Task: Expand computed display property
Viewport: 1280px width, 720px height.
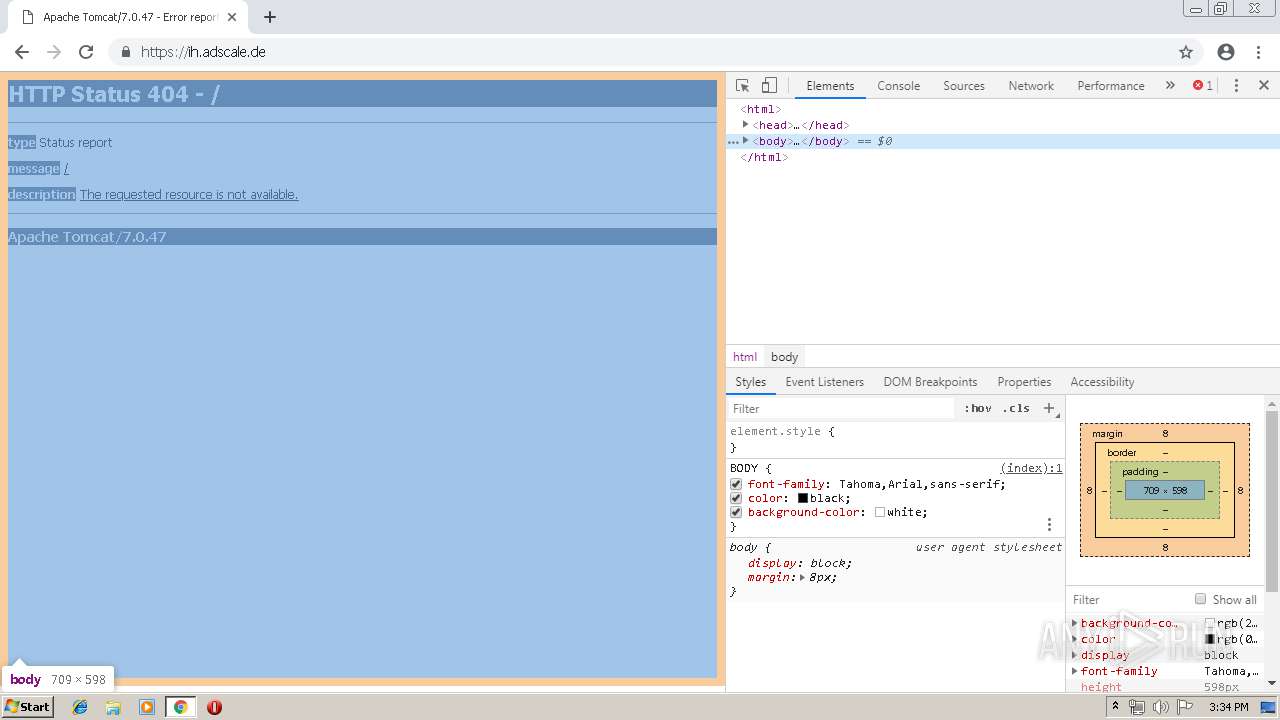Action: (x=1075, y=655)
